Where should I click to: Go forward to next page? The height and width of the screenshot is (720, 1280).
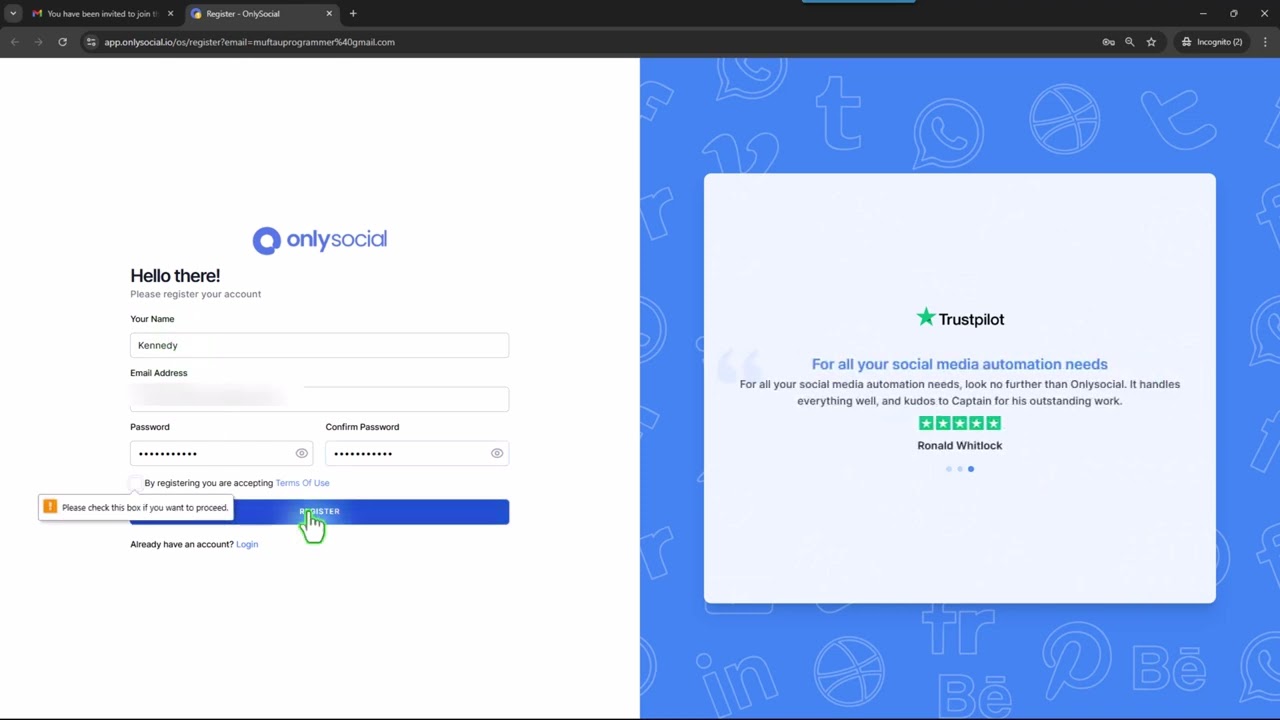[38, 42]
